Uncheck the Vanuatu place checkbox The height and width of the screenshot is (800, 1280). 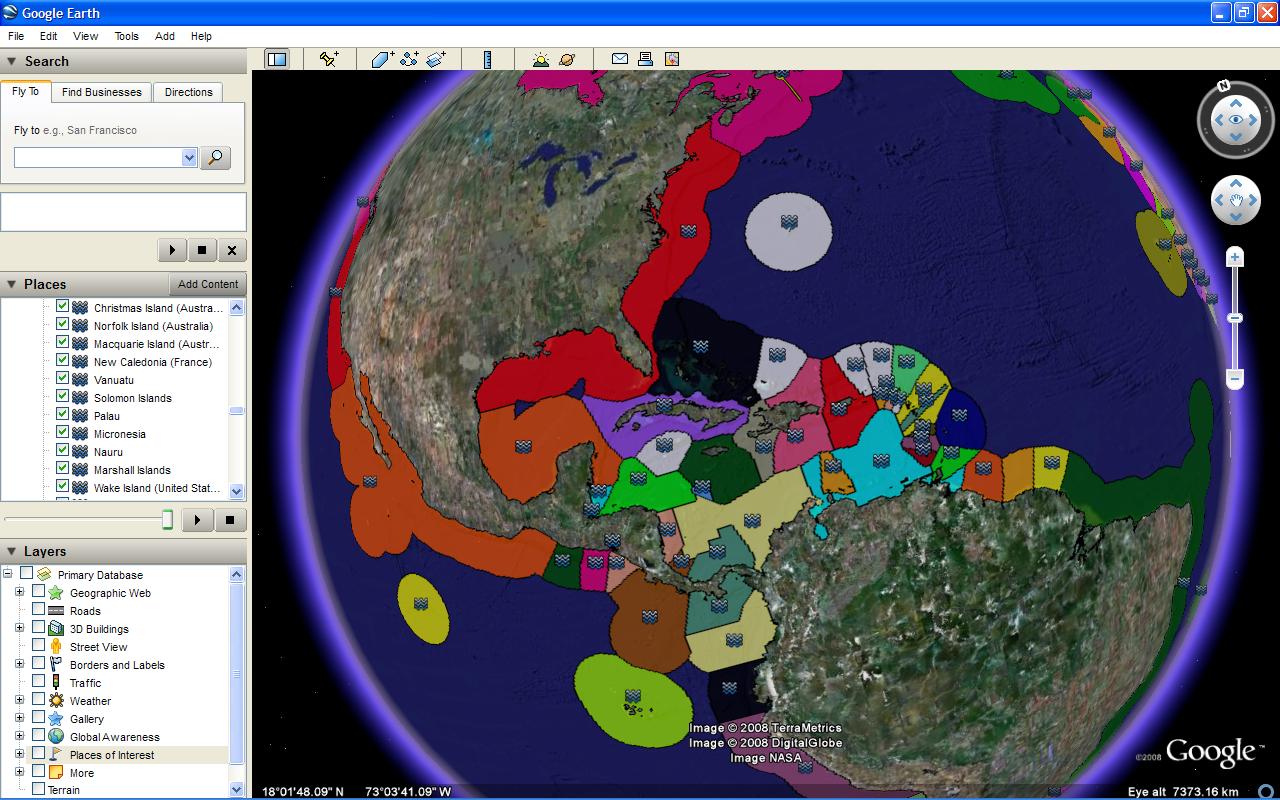click(62, 380)
